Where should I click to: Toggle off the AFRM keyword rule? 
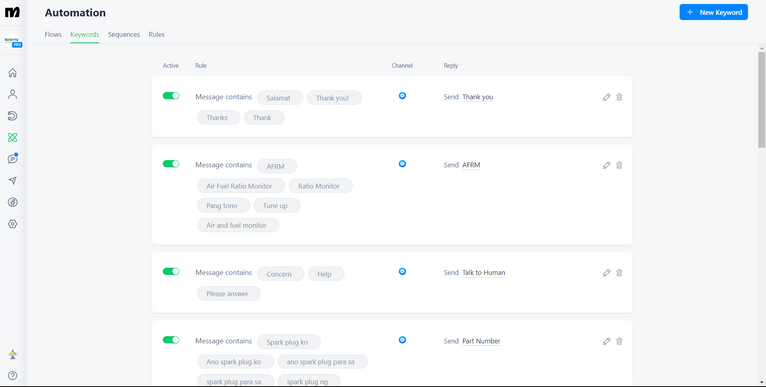[x=171, y=164]
